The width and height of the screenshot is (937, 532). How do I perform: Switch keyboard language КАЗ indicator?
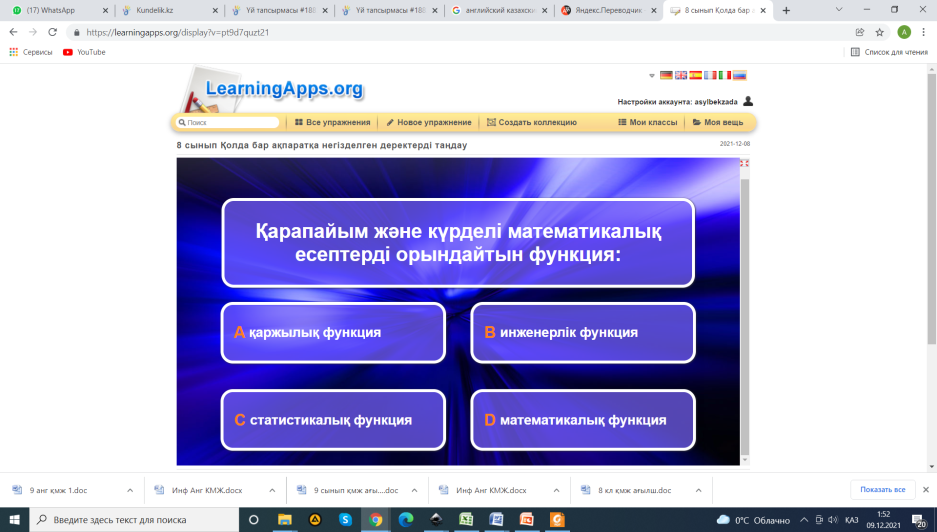pyautogui.click(x=852, y=519)
